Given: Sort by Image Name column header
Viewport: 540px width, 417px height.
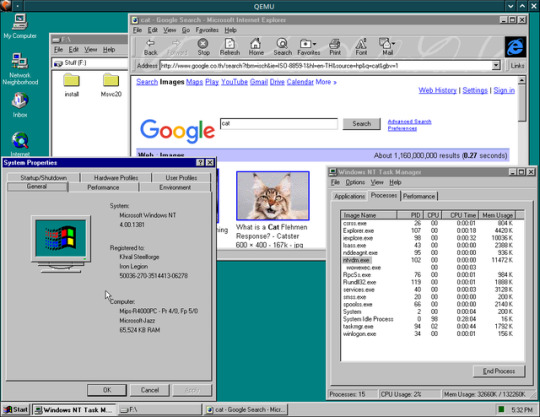Looking at the screenshot, I should coord(368,215).
